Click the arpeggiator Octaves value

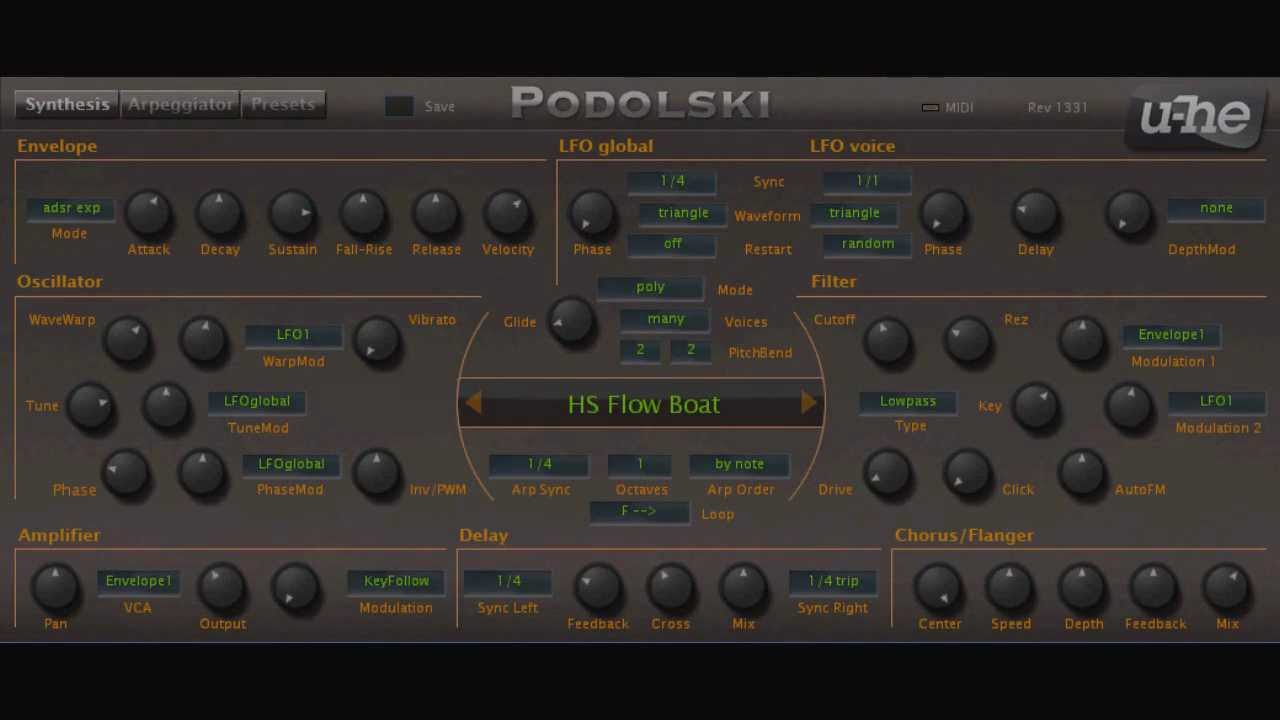[x=640, y=465]
